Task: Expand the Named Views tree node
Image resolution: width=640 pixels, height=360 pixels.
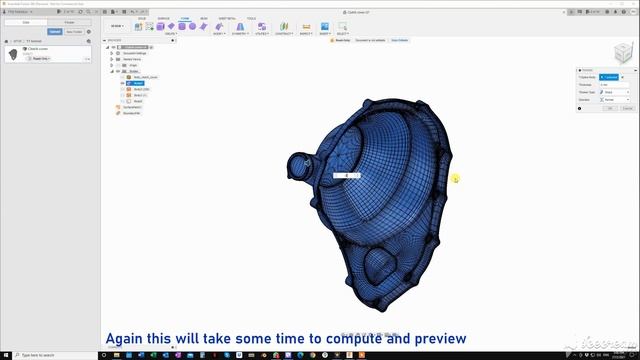Action: (111, 59)
